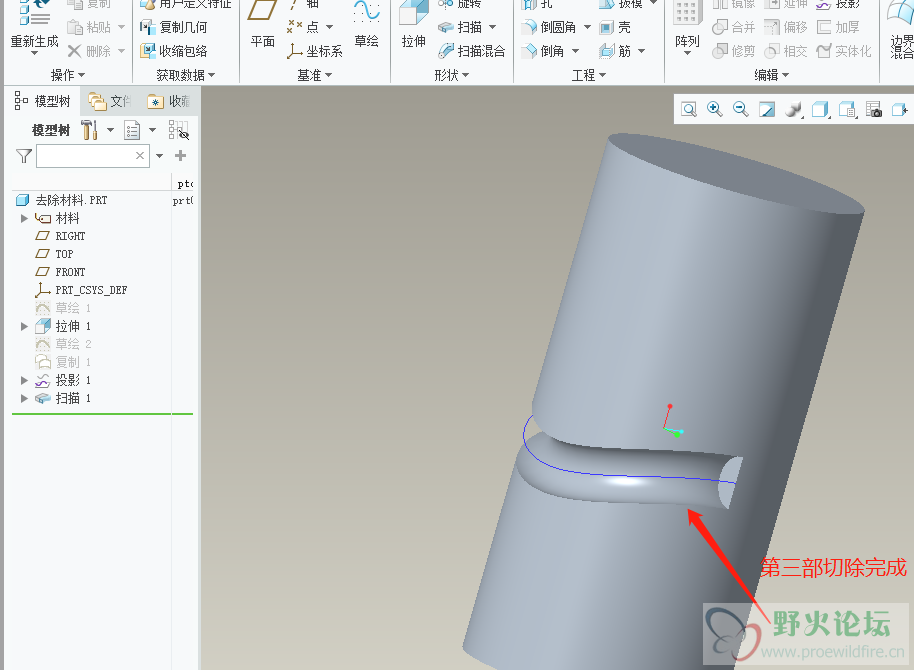Image resolution: width=914 pixels, height=670 pixels.
Task: Click the 重新生成 (Regenerate) icon
Action: point(34,13)
